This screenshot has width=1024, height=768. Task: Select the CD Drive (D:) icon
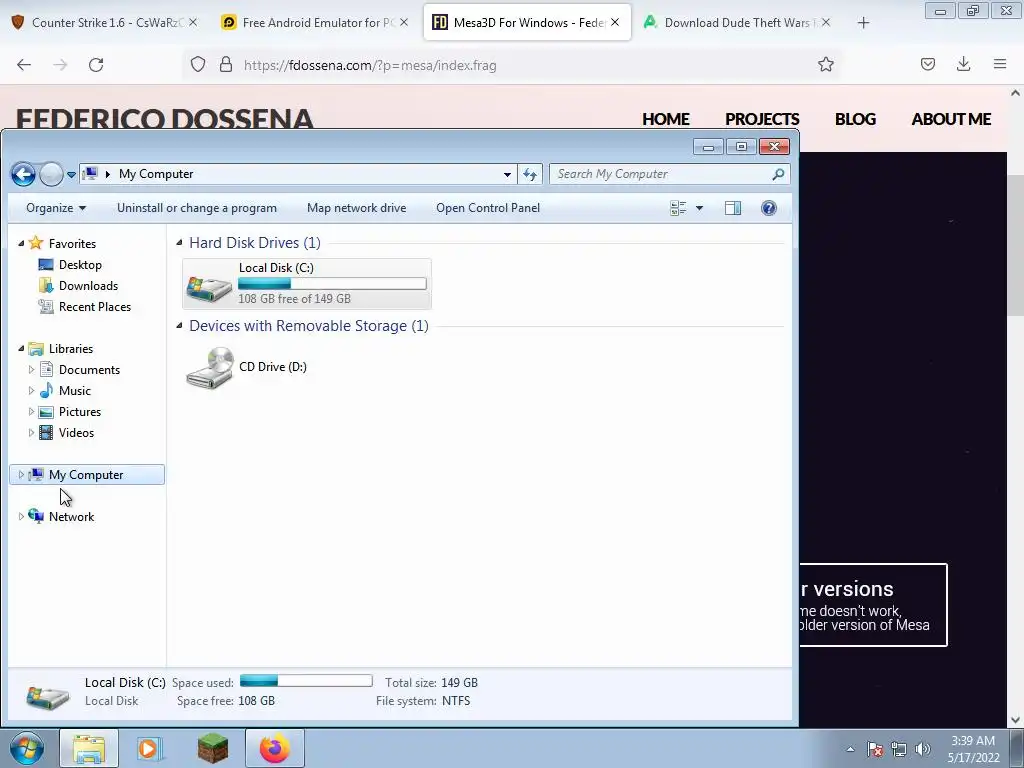(x=210, y=368)
